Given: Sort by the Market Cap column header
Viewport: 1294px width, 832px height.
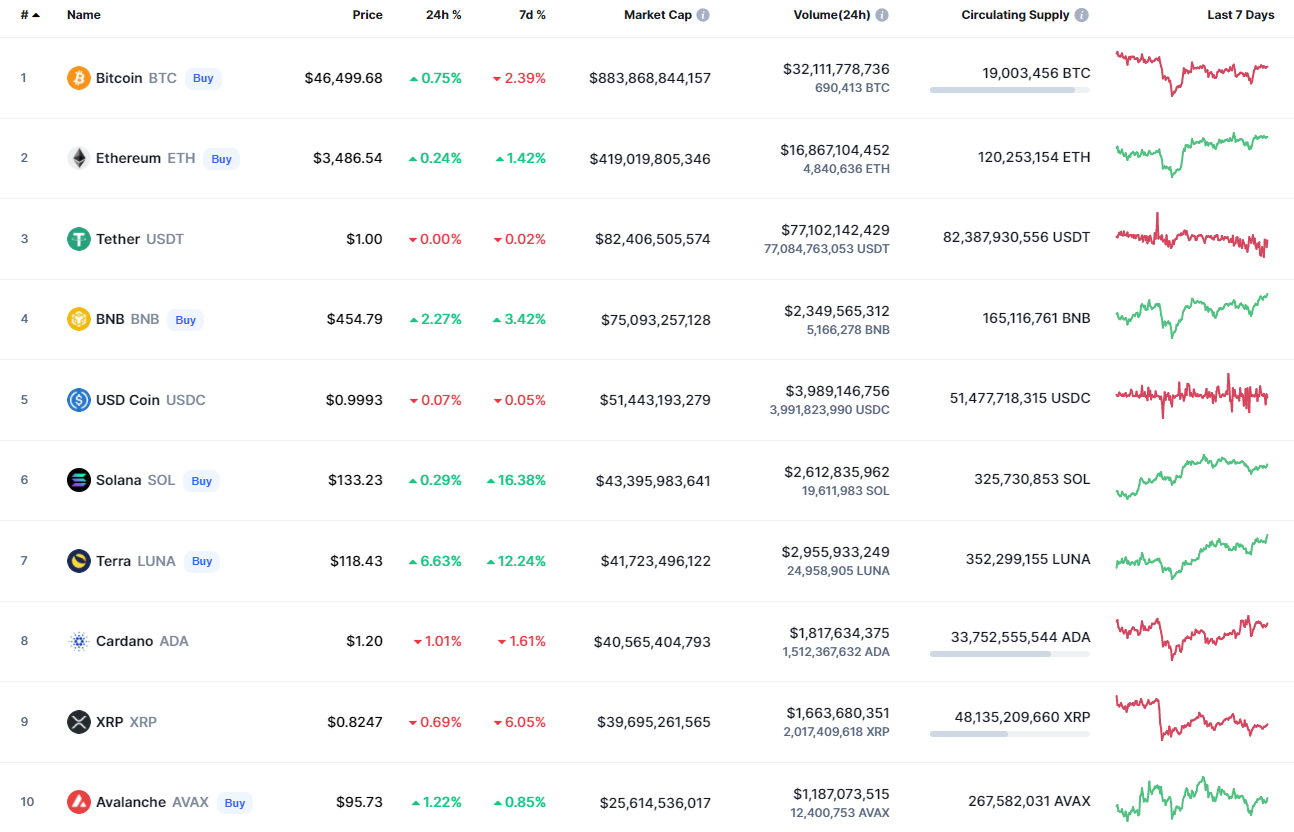Looking at the screenshot, I should pos(657,15).
